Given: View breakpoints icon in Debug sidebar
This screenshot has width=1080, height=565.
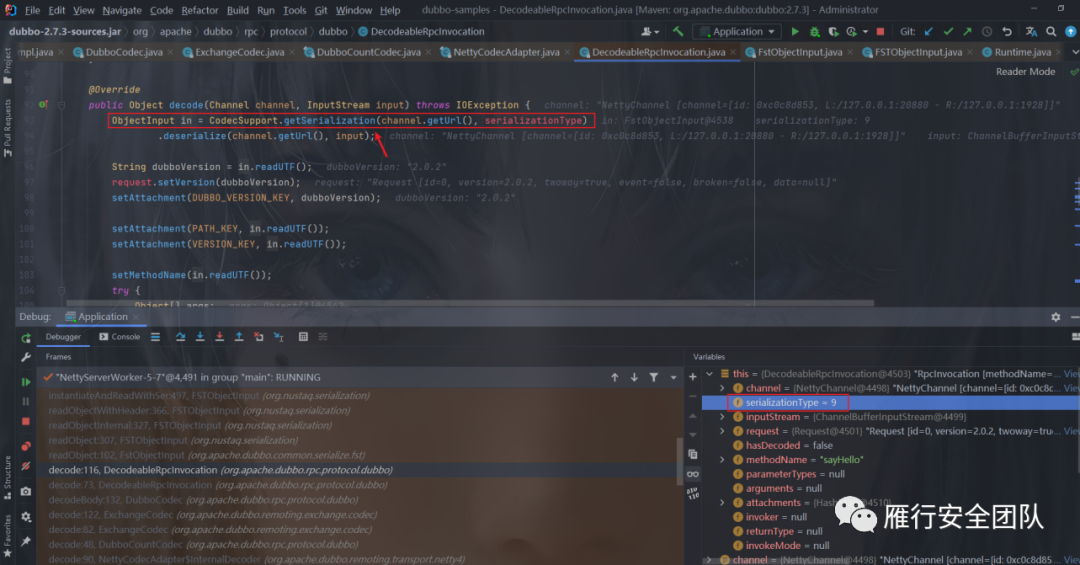Looking at the screenshot, I should (x=25, y=446).
